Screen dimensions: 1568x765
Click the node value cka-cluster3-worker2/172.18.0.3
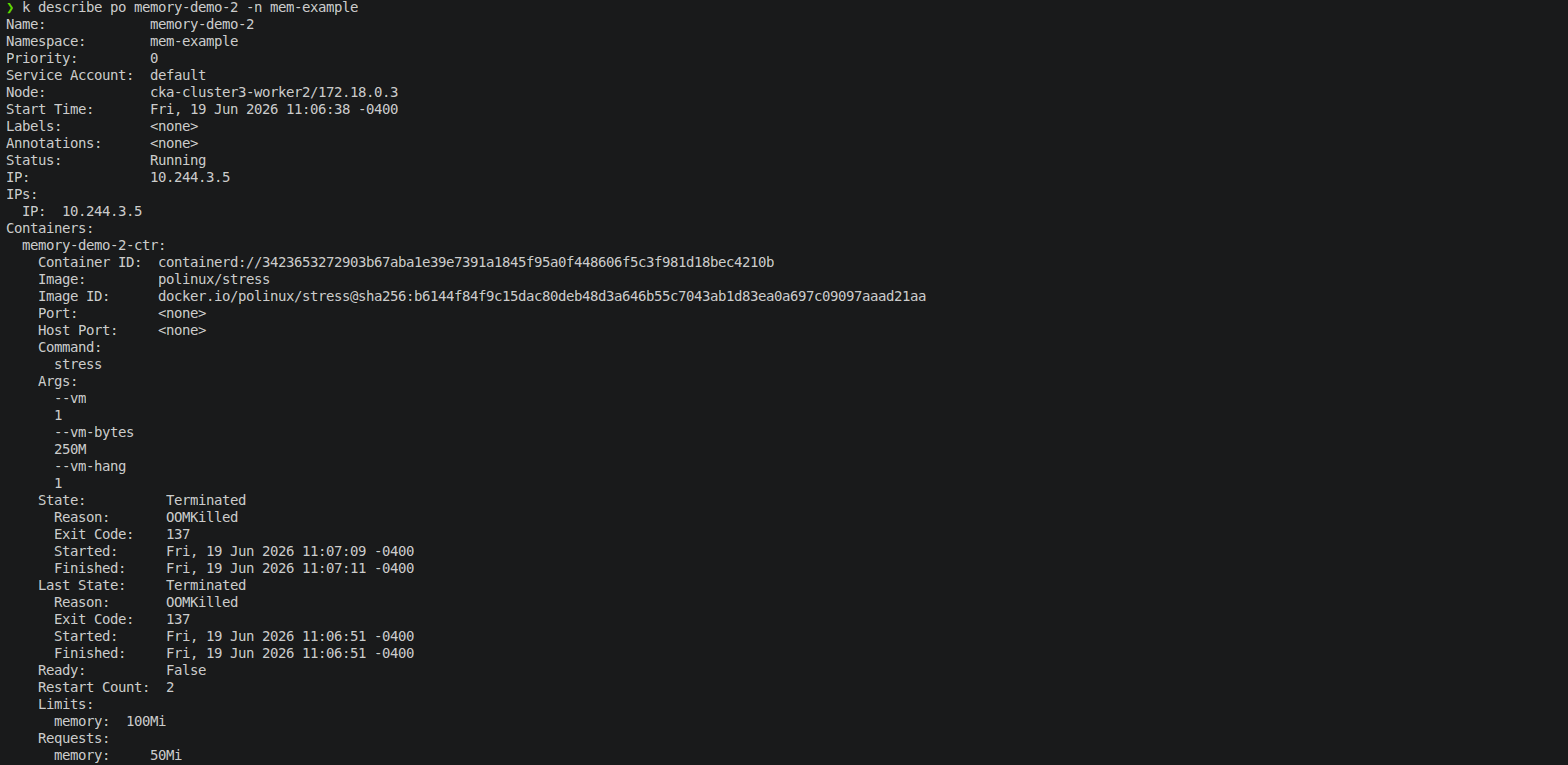(274, 92)
